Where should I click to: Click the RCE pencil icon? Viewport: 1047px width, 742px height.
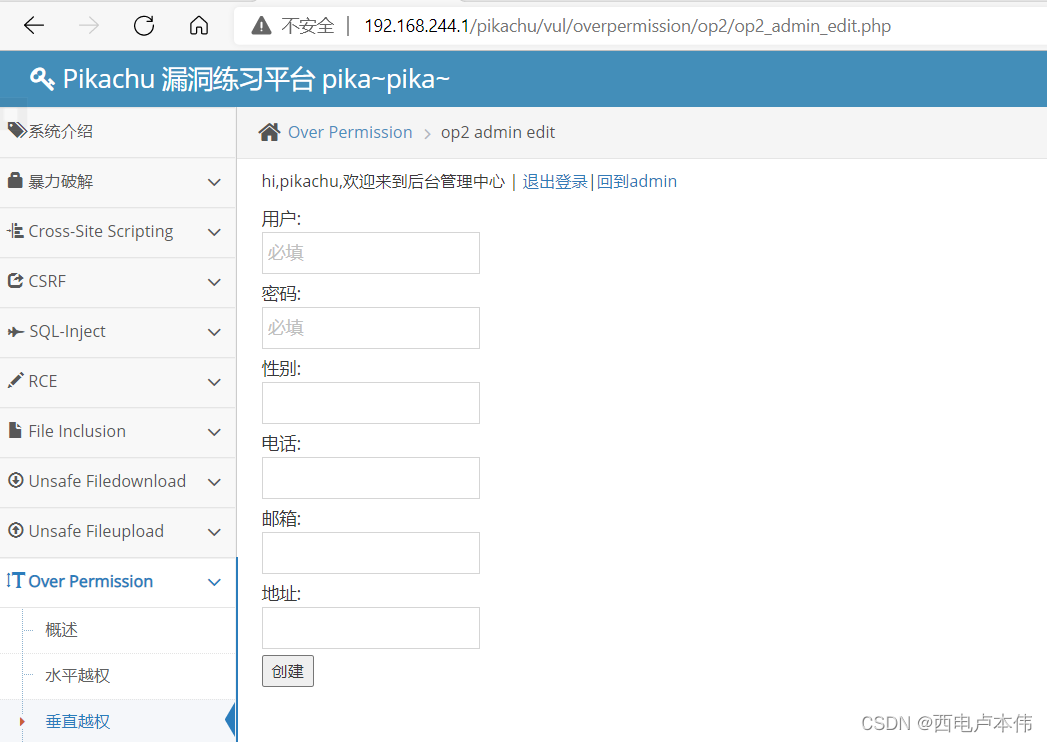15,380
